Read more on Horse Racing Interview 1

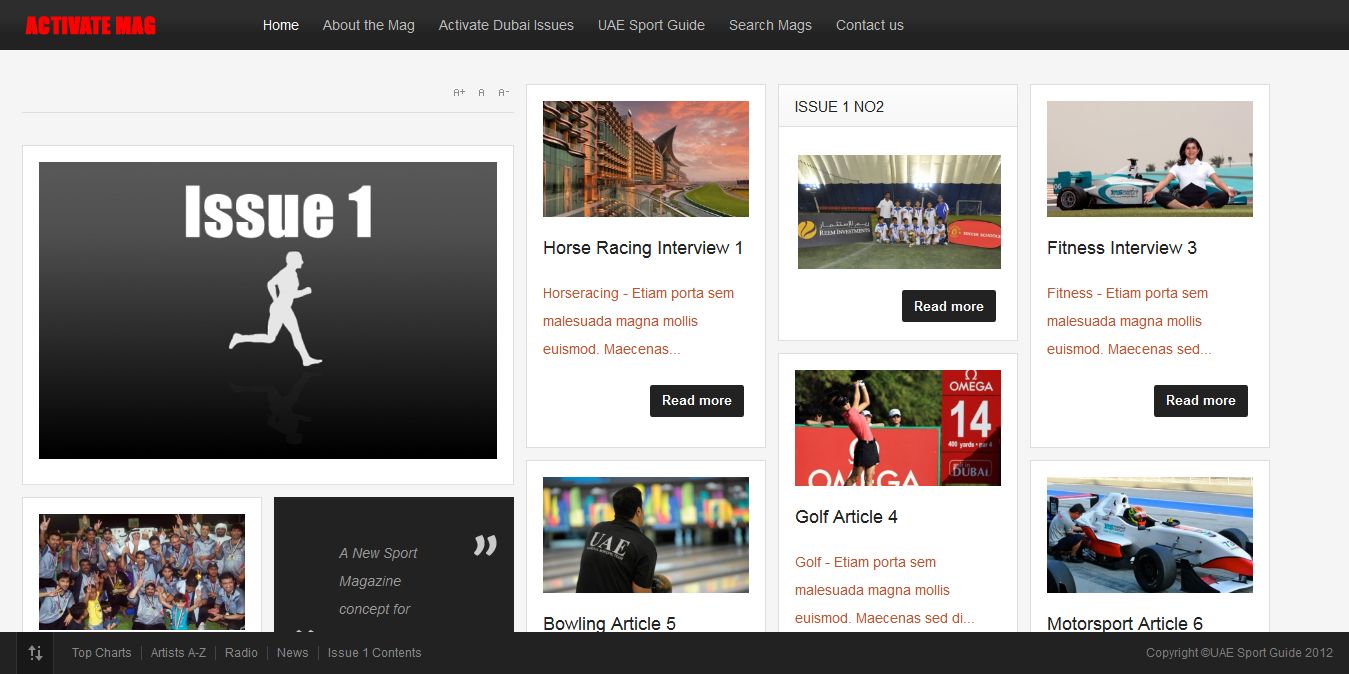[x=697, y=401]
